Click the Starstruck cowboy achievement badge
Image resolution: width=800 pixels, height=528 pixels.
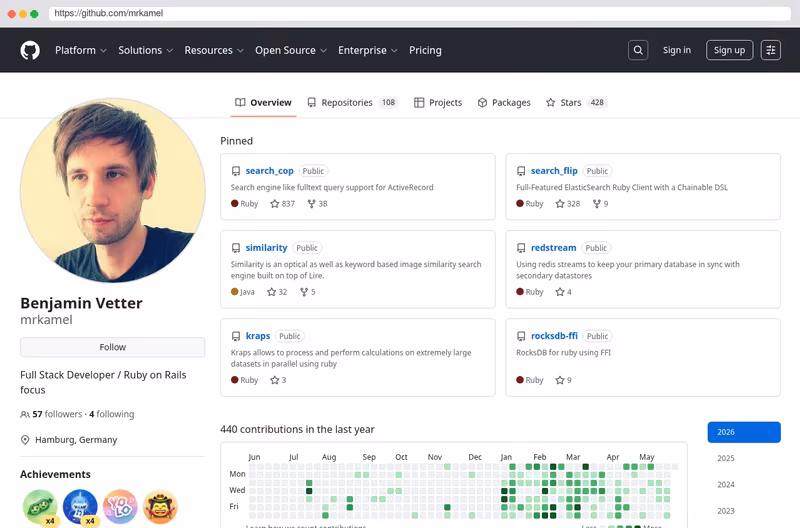click(x=160, y=507)
